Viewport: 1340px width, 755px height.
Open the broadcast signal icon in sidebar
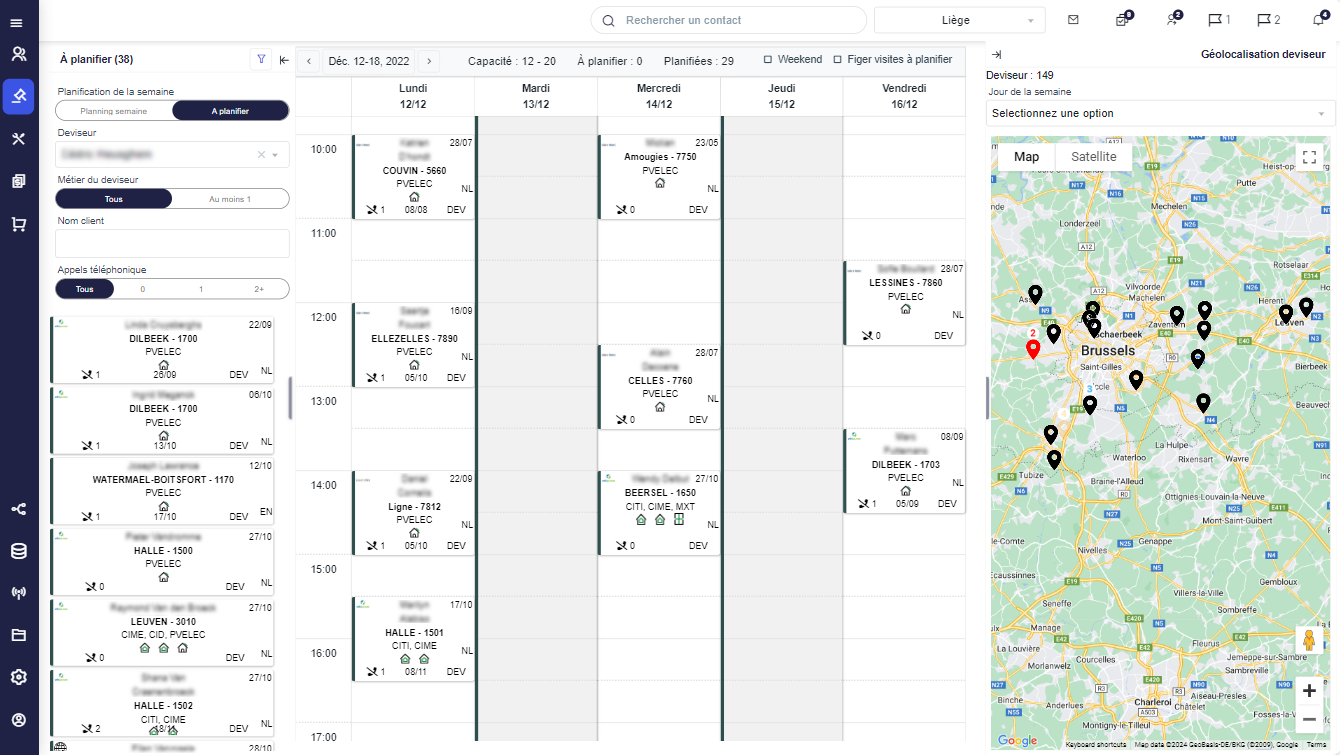click(x=18, y=593)
